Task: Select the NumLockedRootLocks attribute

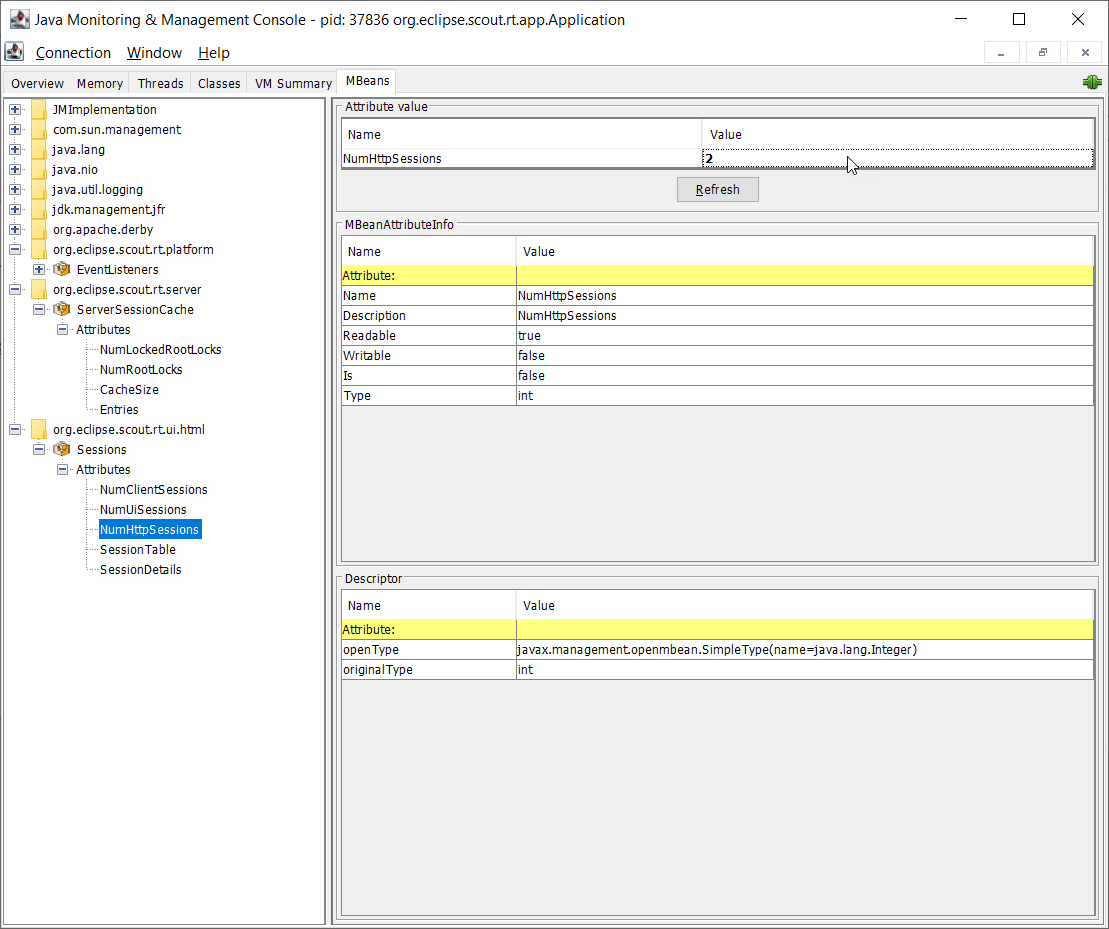Action: coord(161,350)
